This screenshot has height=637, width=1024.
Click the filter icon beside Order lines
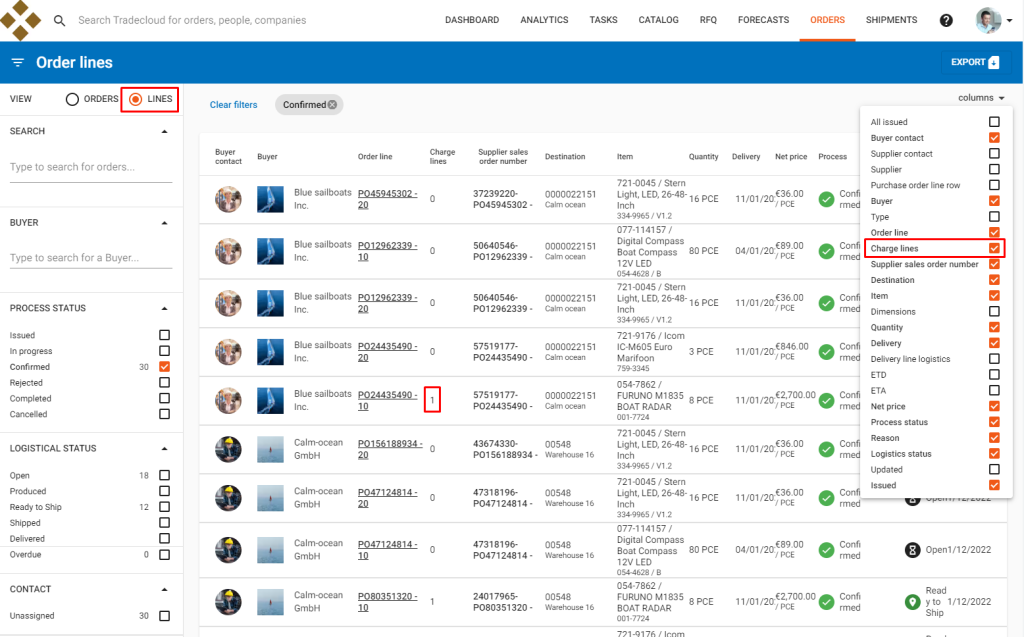pyautogui.click(x=18, y=63)
